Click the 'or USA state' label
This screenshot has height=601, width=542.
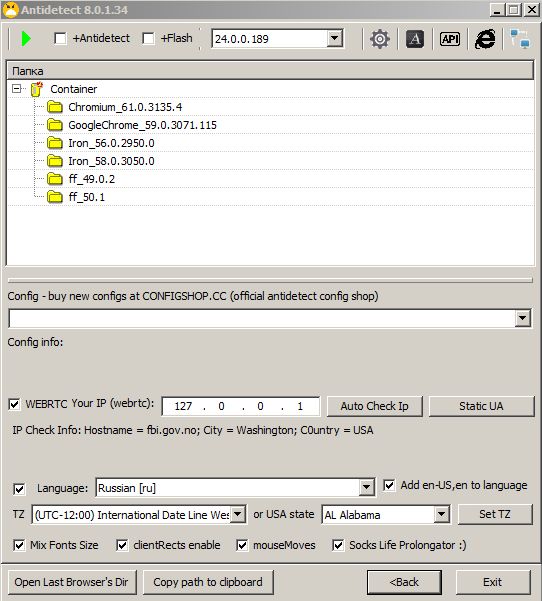tap(284, 514)
